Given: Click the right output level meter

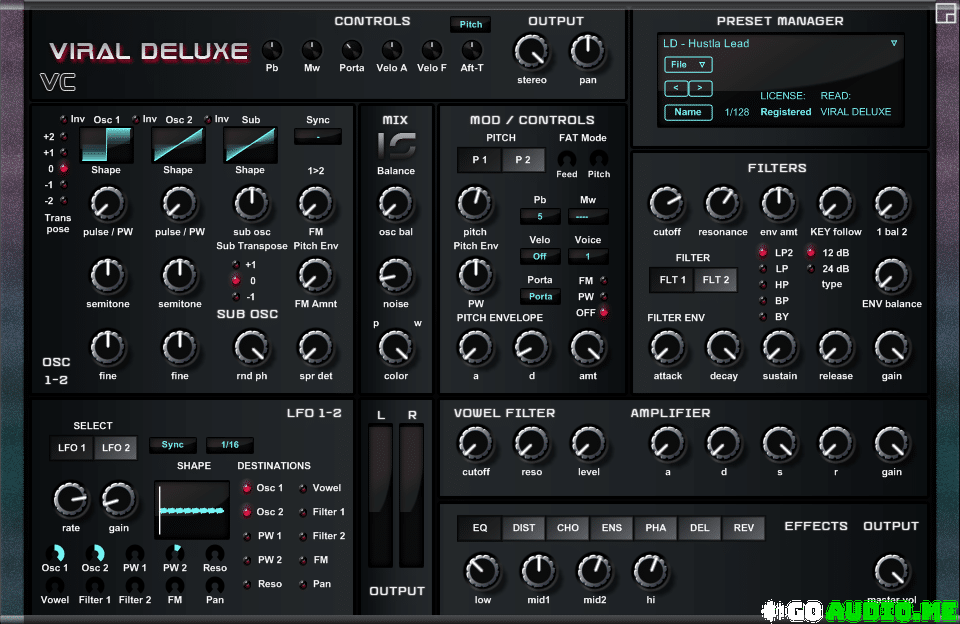Looking at the screenshot, I should pos(411,496).
